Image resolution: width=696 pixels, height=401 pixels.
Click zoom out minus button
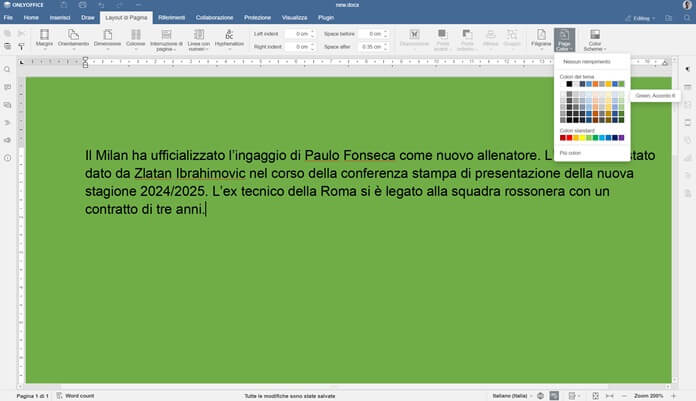(625, 396)
